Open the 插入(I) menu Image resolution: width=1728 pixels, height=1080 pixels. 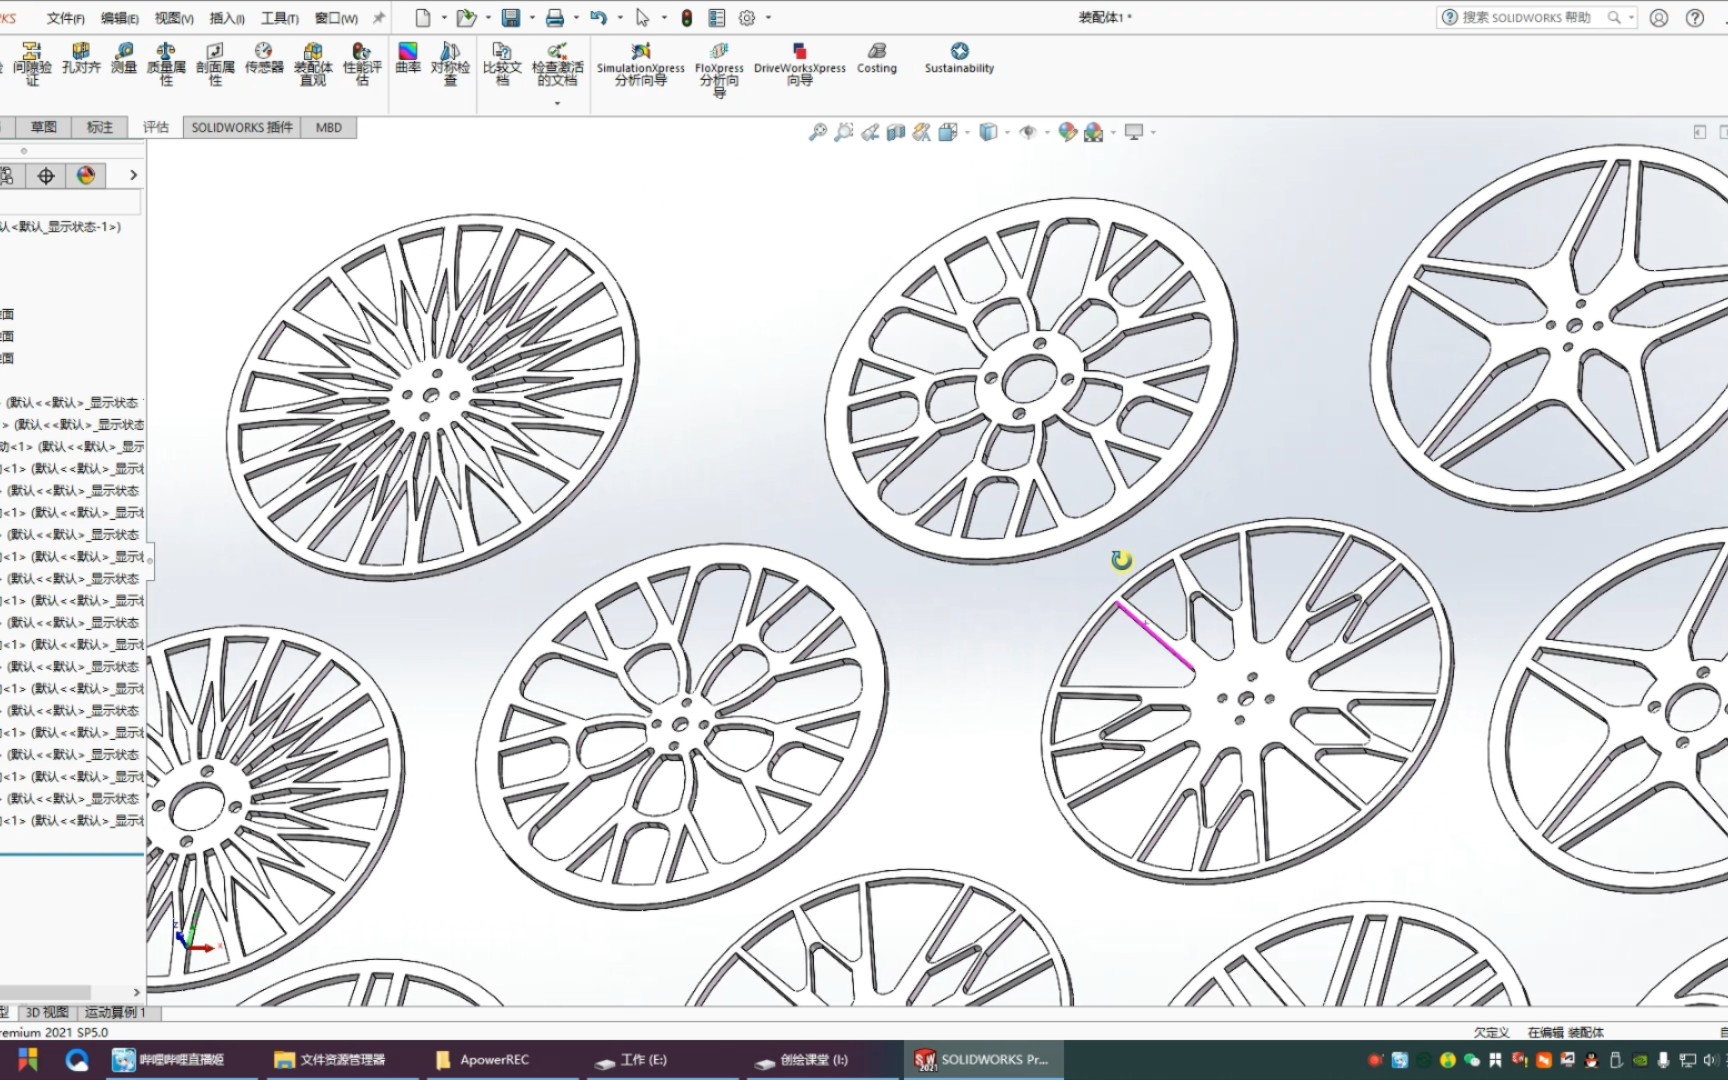(227, 18)
